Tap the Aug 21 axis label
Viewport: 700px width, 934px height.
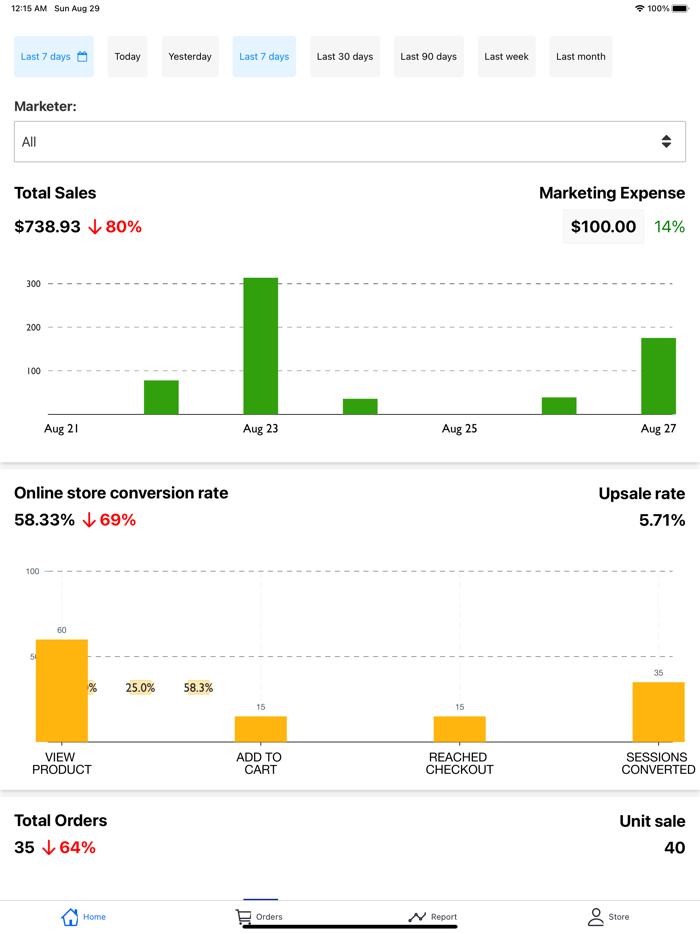point(61,428)
